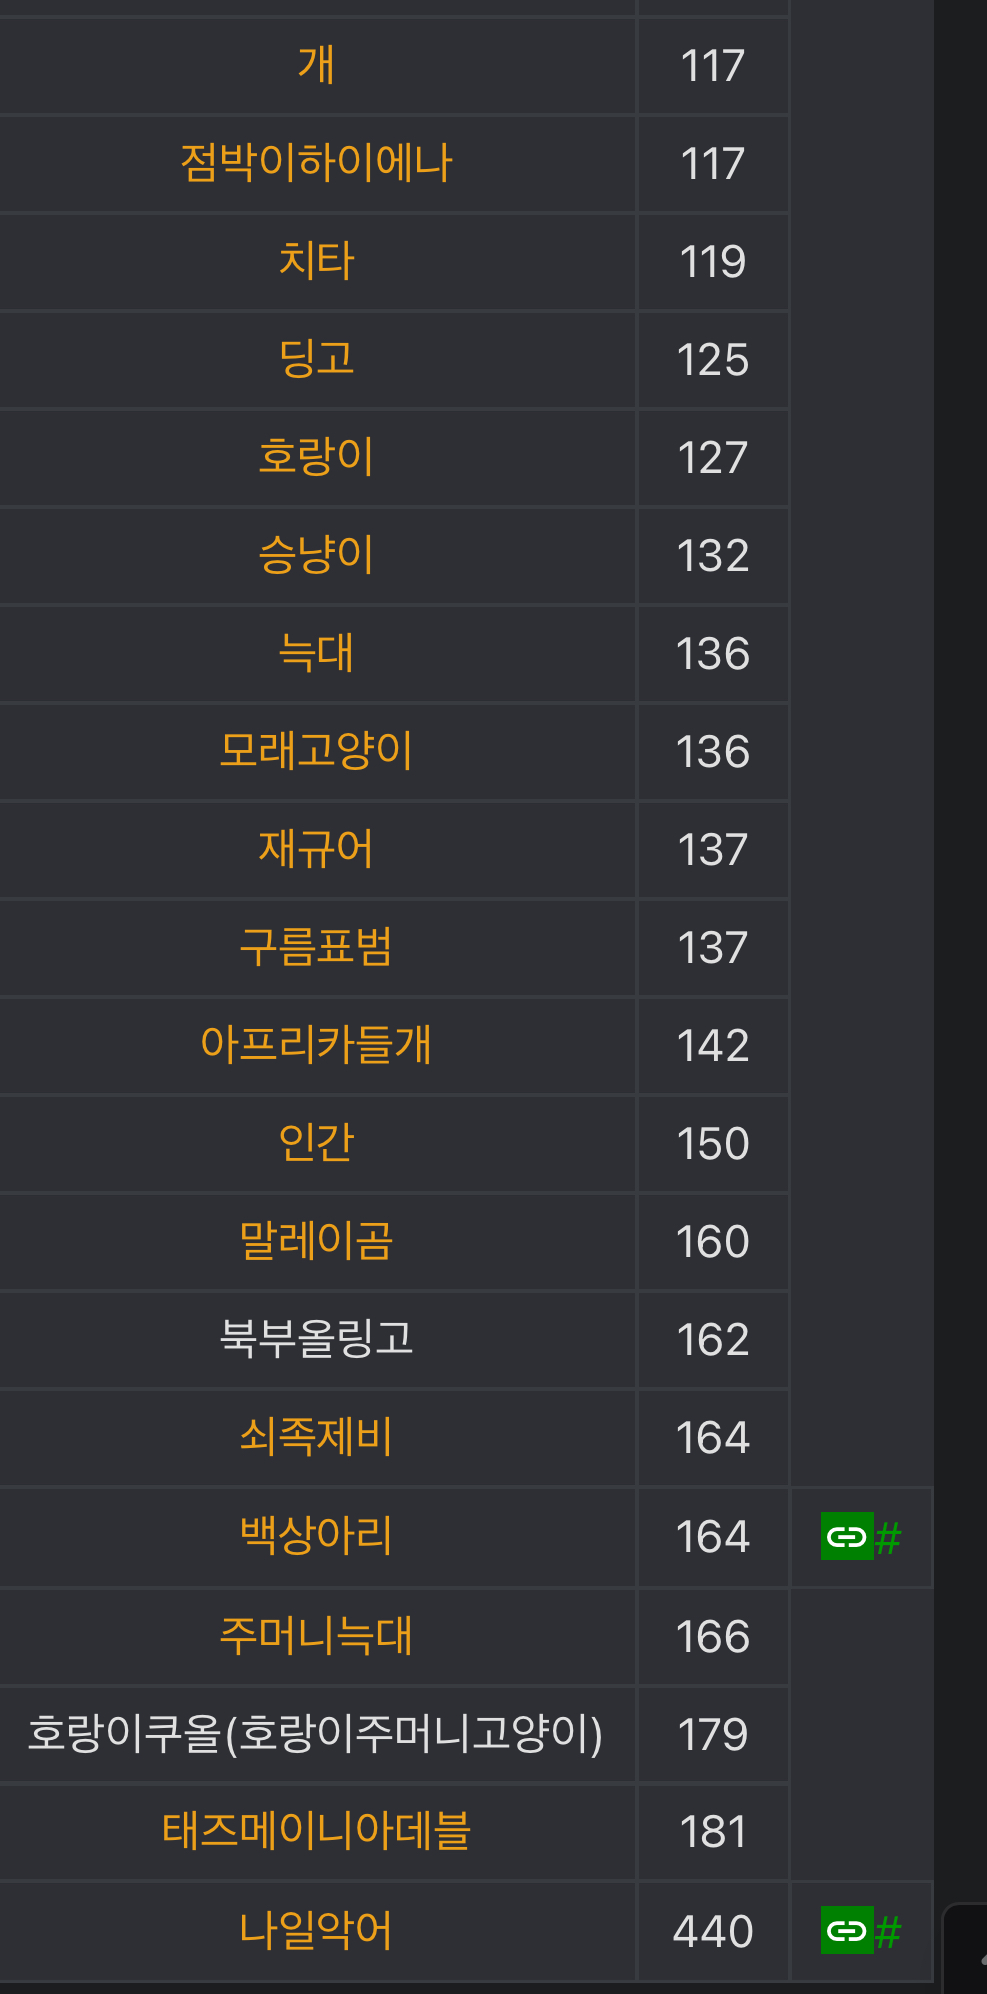Viewport: 987px width, 1994px height.
Task: Click the 쇠족제비 link
Action: coord(316,1437)
